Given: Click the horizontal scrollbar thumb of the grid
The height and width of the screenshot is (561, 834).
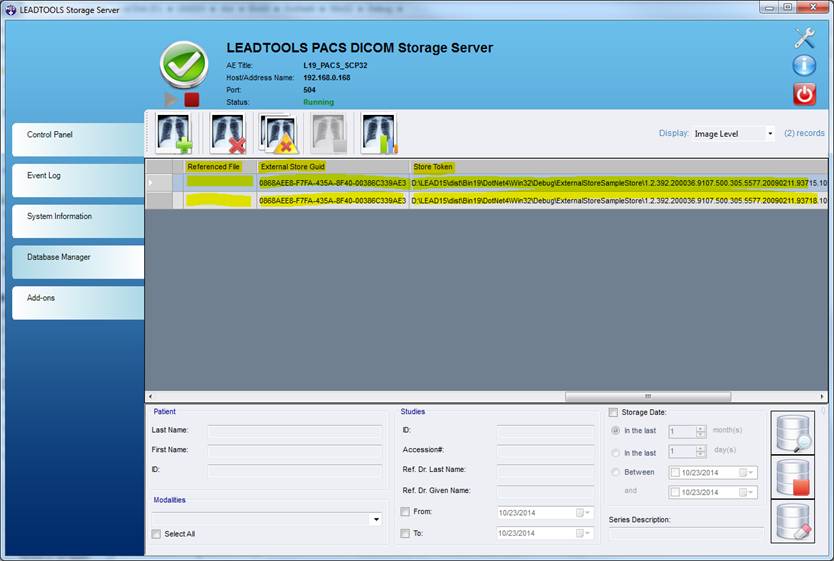Looking at the screenshot, I should (x=648, y=396).
